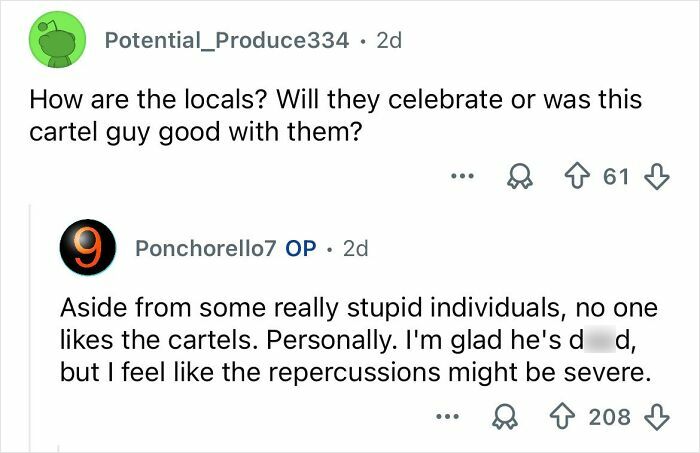
Task: Visit the Potential_Produce334 username profile
Action: 227,41
